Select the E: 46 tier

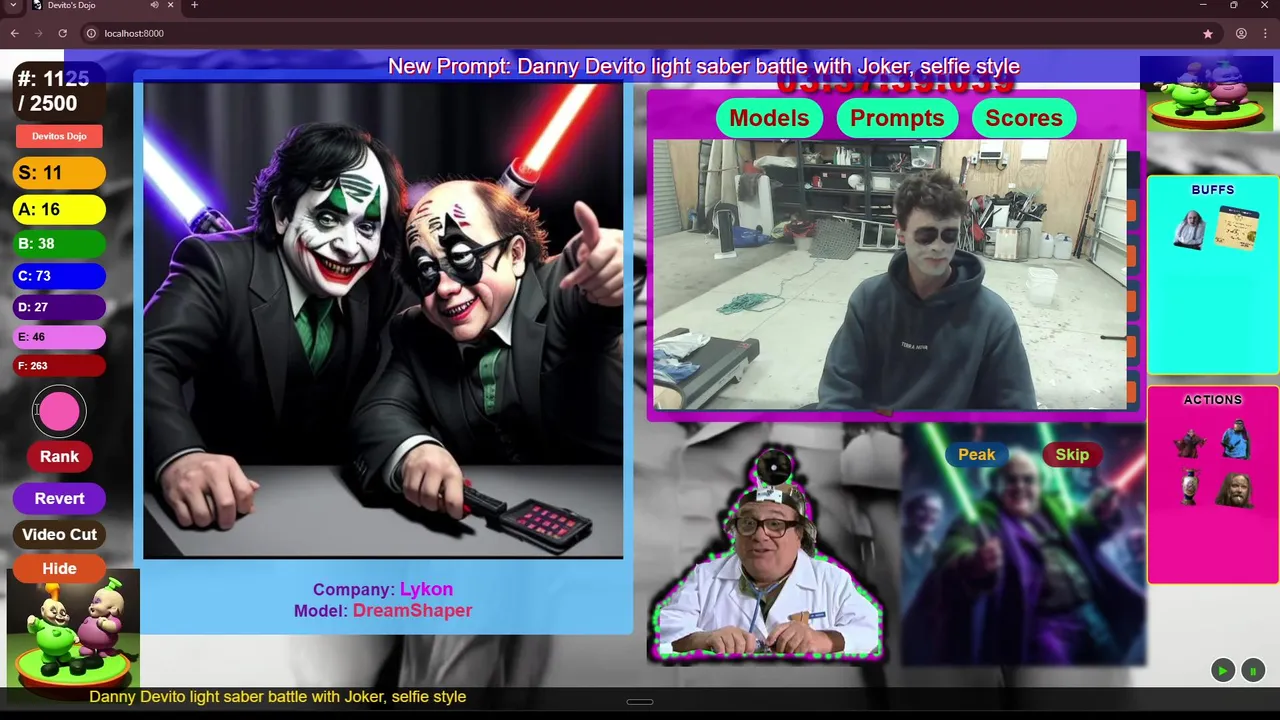pos(59,337)
